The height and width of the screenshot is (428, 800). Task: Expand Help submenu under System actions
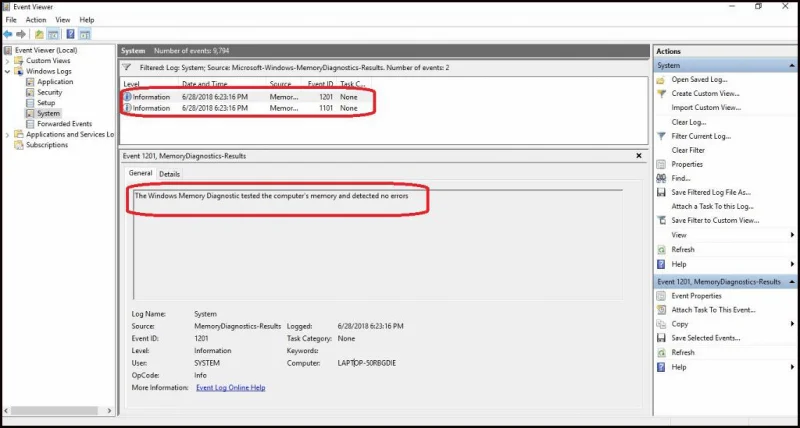pyautogui.click(x=792, y=264)
